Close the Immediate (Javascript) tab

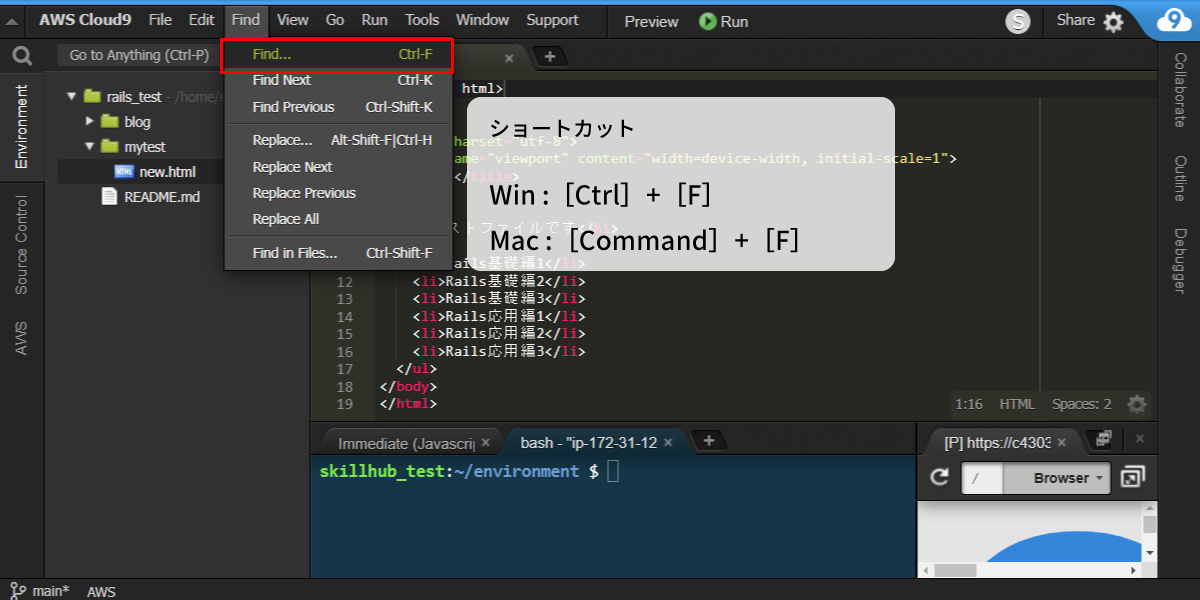(486, 442)
